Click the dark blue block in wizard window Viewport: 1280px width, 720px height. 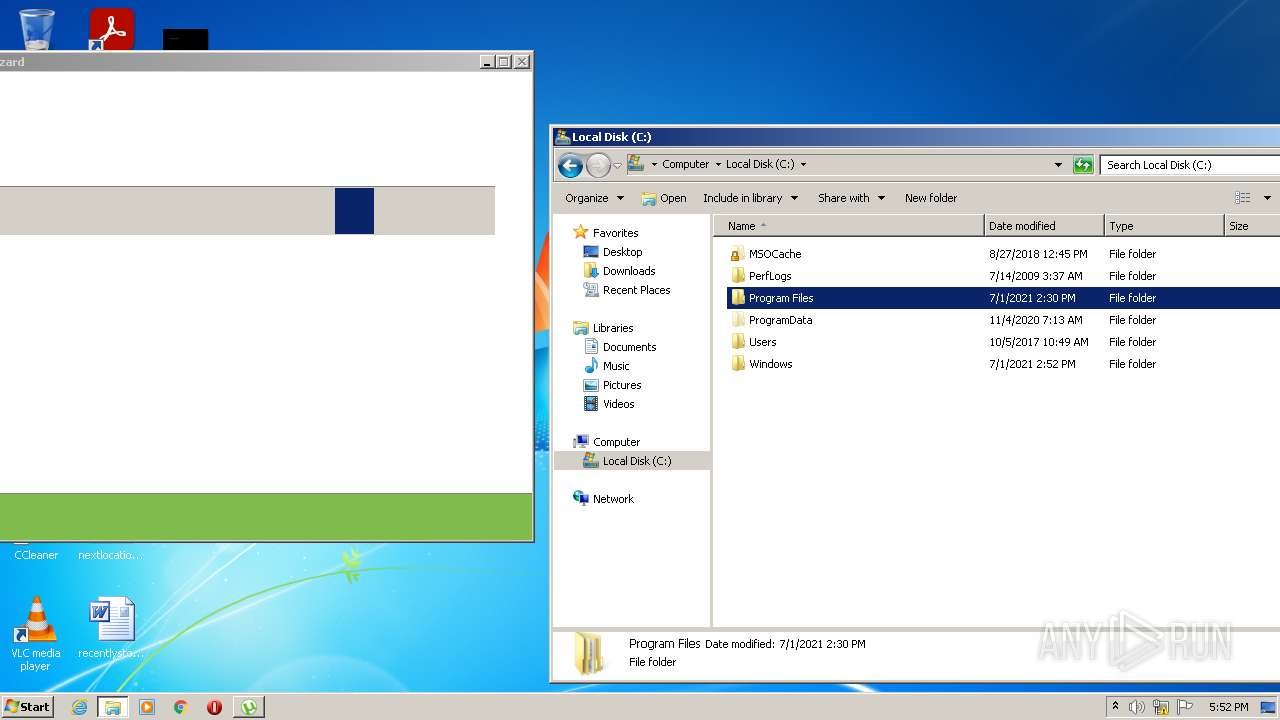pos(354,211)
